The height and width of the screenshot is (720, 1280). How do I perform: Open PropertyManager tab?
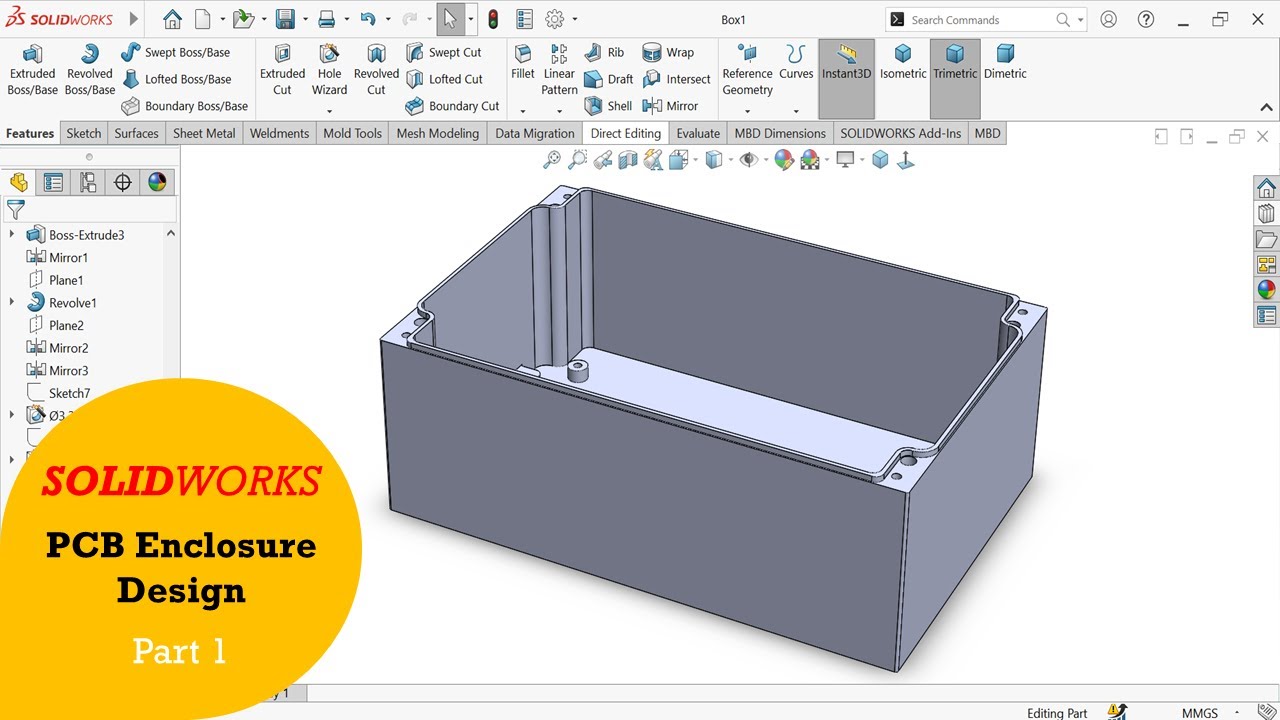coord(53,182)
